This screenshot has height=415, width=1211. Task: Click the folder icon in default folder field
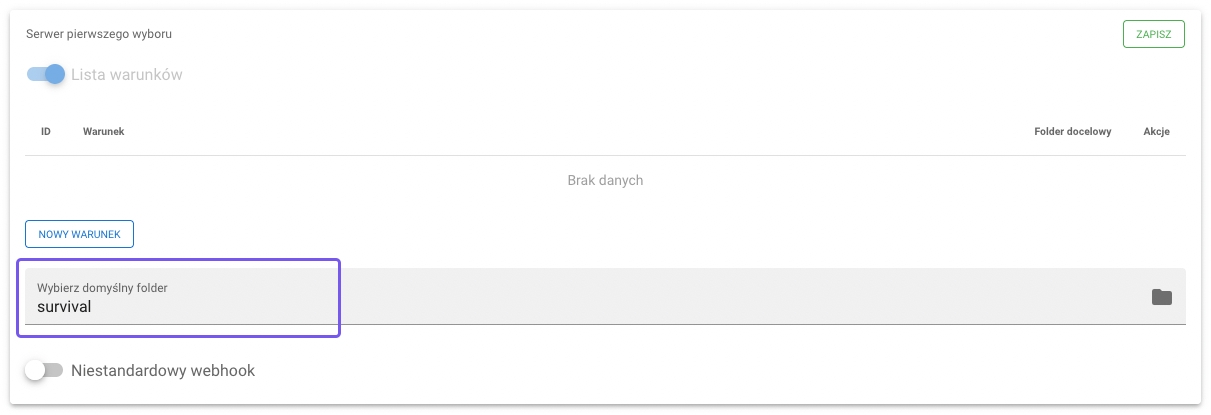tap(1161, 297)
